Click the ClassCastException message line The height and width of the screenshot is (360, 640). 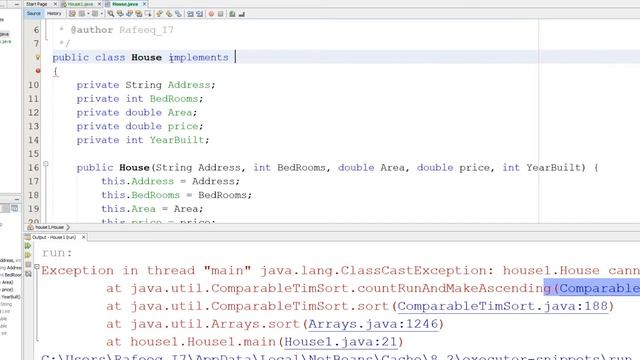[340, 270]
